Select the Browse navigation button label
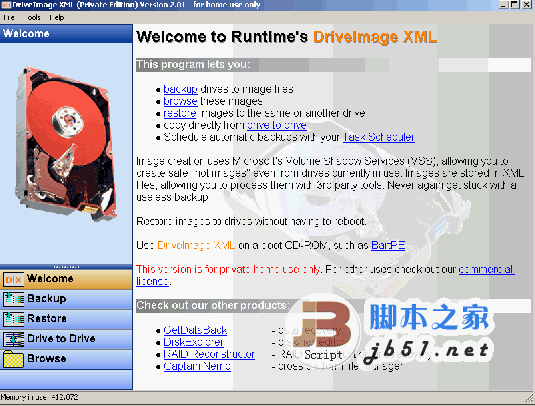 coord(47,358)
